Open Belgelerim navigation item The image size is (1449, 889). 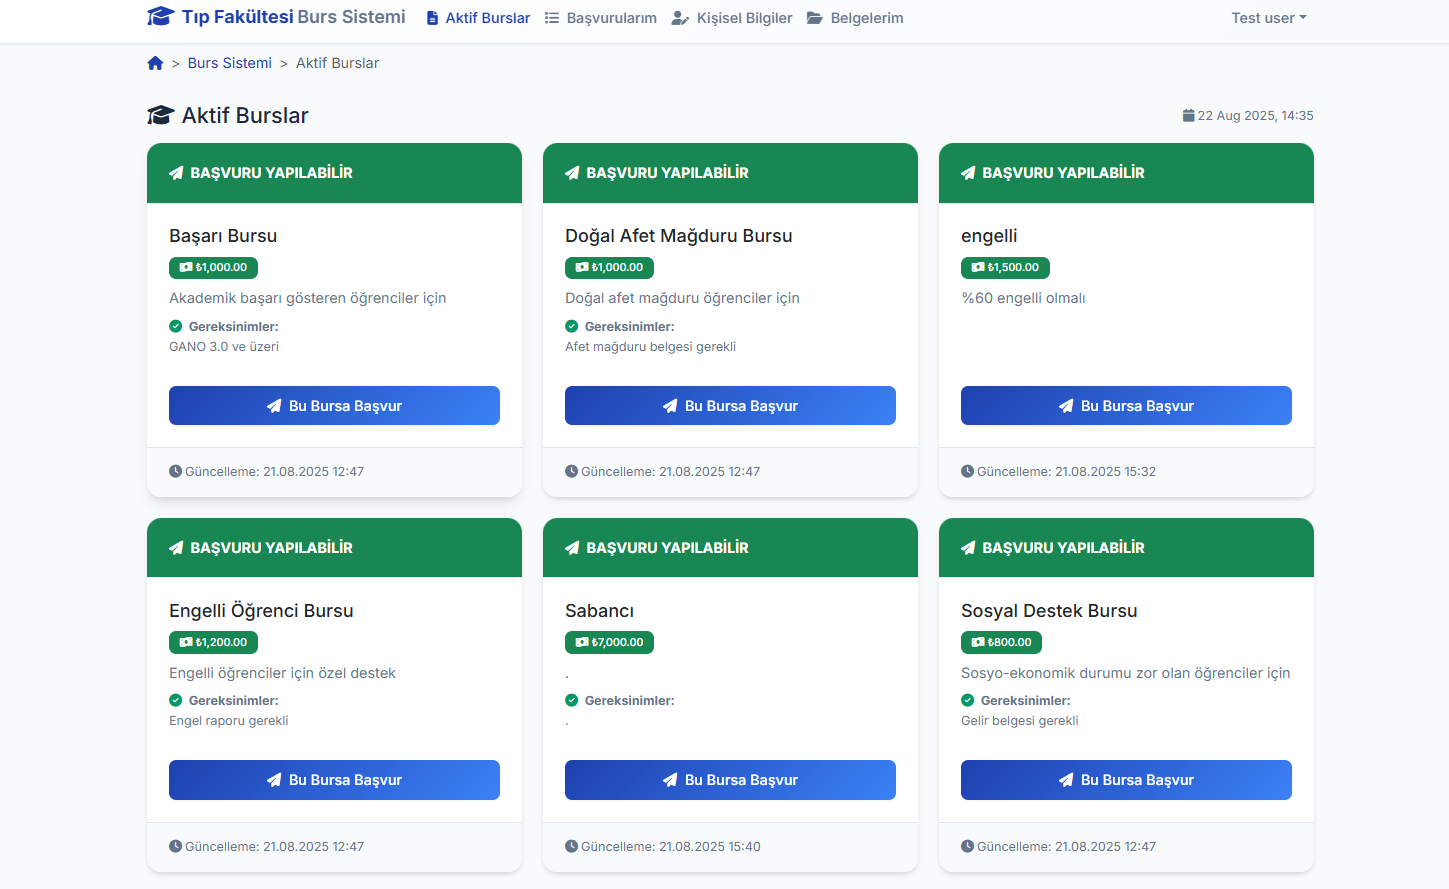point(855,18)
